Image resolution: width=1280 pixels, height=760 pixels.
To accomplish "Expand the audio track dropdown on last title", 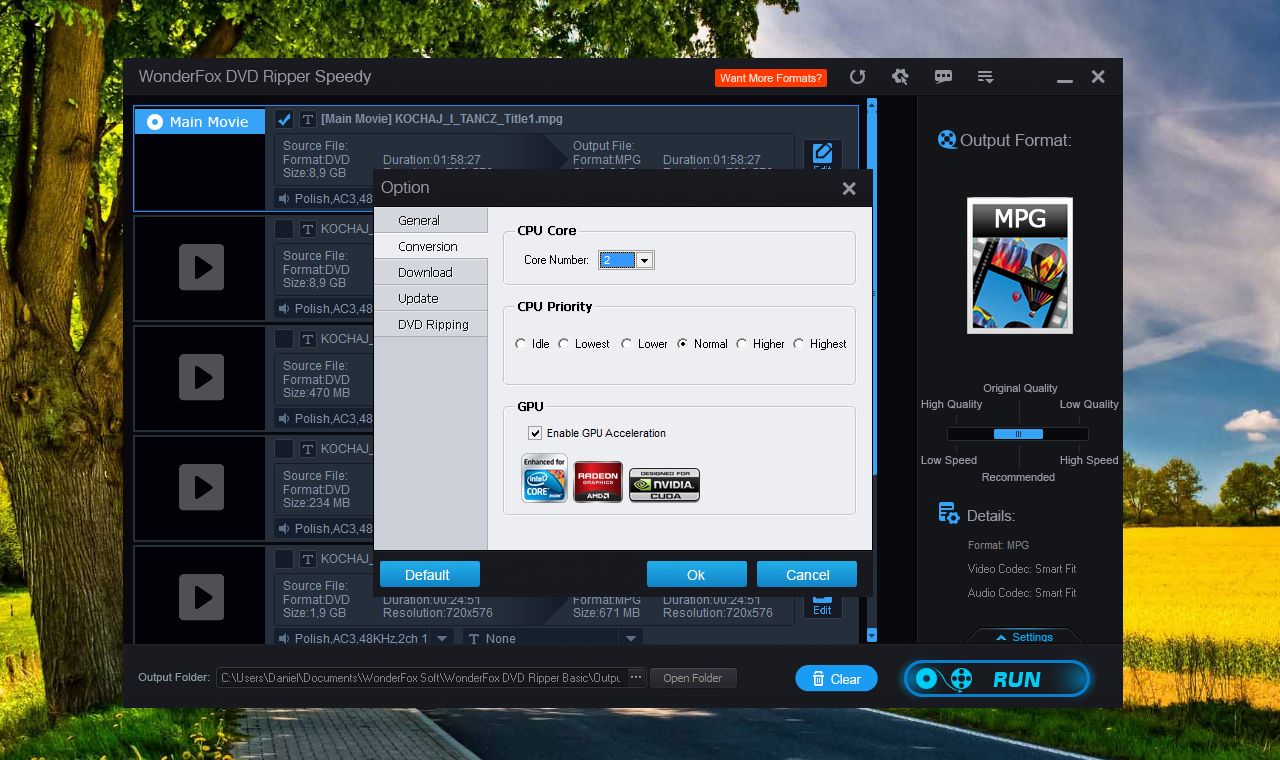I will (442, 638).
